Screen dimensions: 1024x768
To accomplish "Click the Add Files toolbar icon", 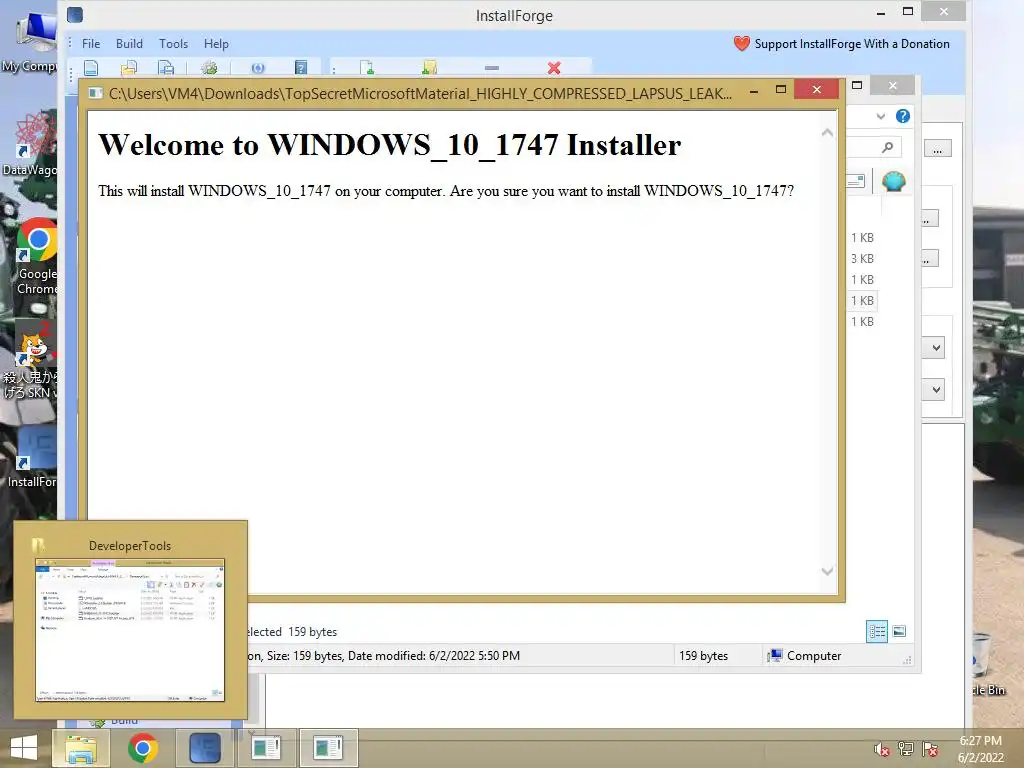I will pyautogui.click(x=367, y=68).
